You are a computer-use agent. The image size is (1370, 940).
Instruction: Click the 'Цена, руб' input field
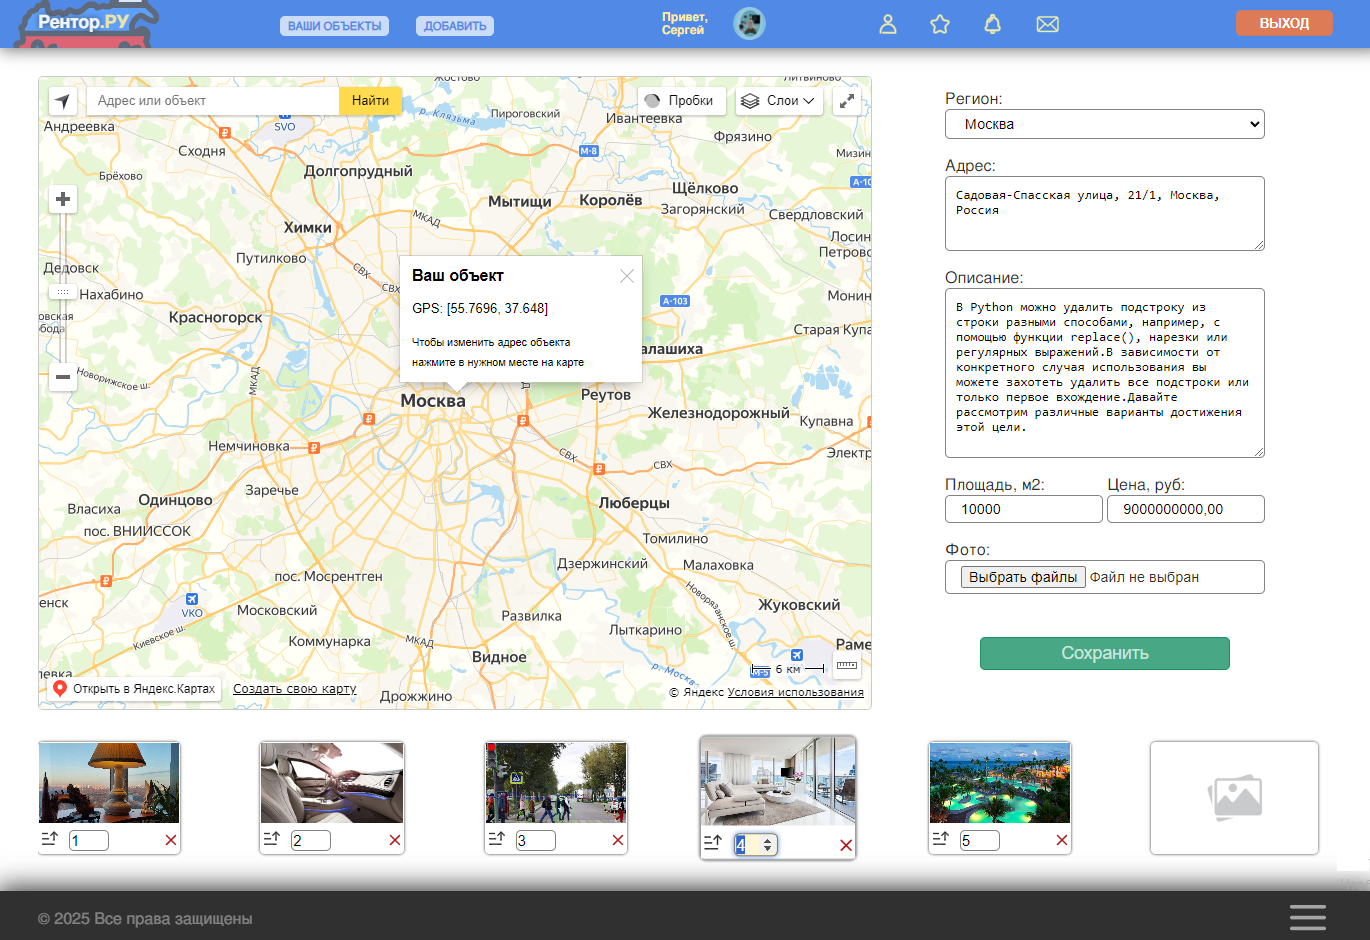[x=1186, y=509]
